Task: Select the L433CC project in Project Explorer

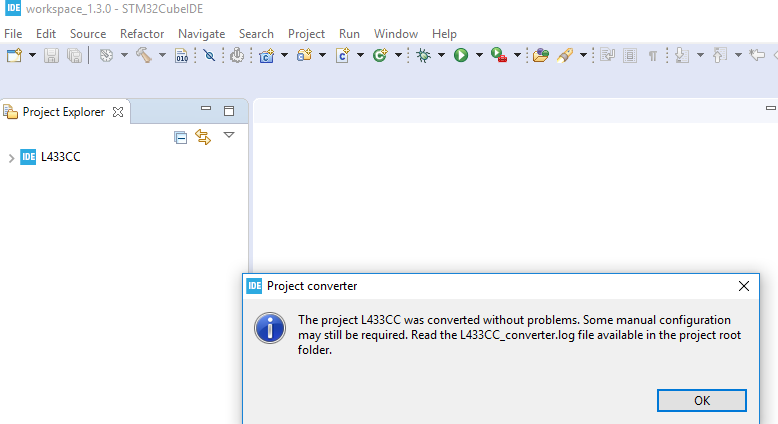Action: pos(61,157)
